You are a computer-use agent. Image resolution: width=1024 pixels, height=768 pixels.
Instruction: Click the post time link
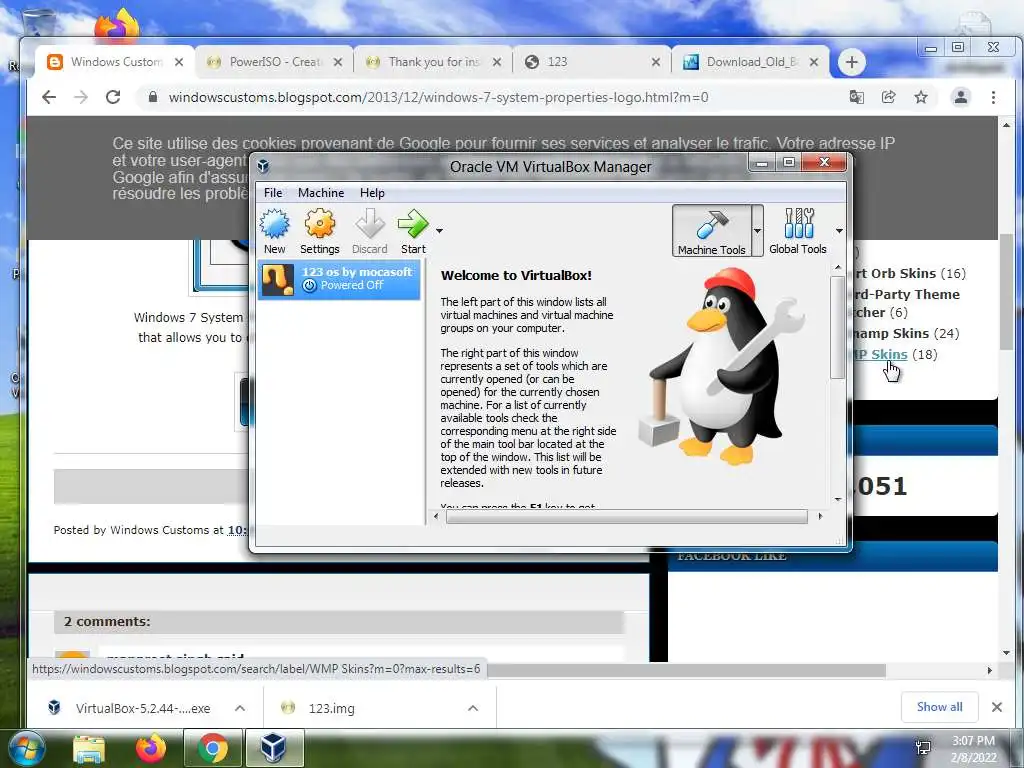237,530
